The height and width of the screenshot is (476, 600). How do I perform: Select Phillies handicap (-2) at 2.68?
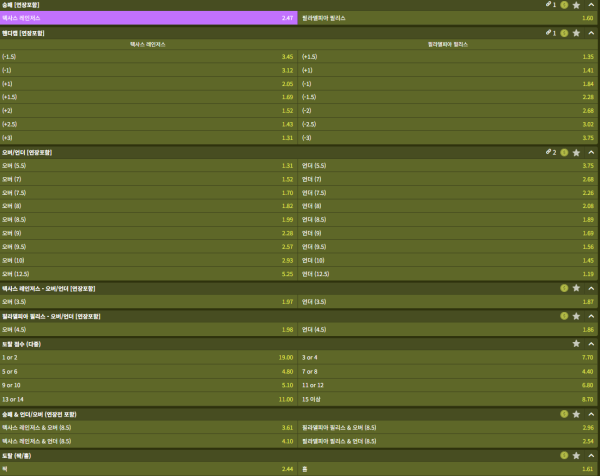(x=449, y=111)
